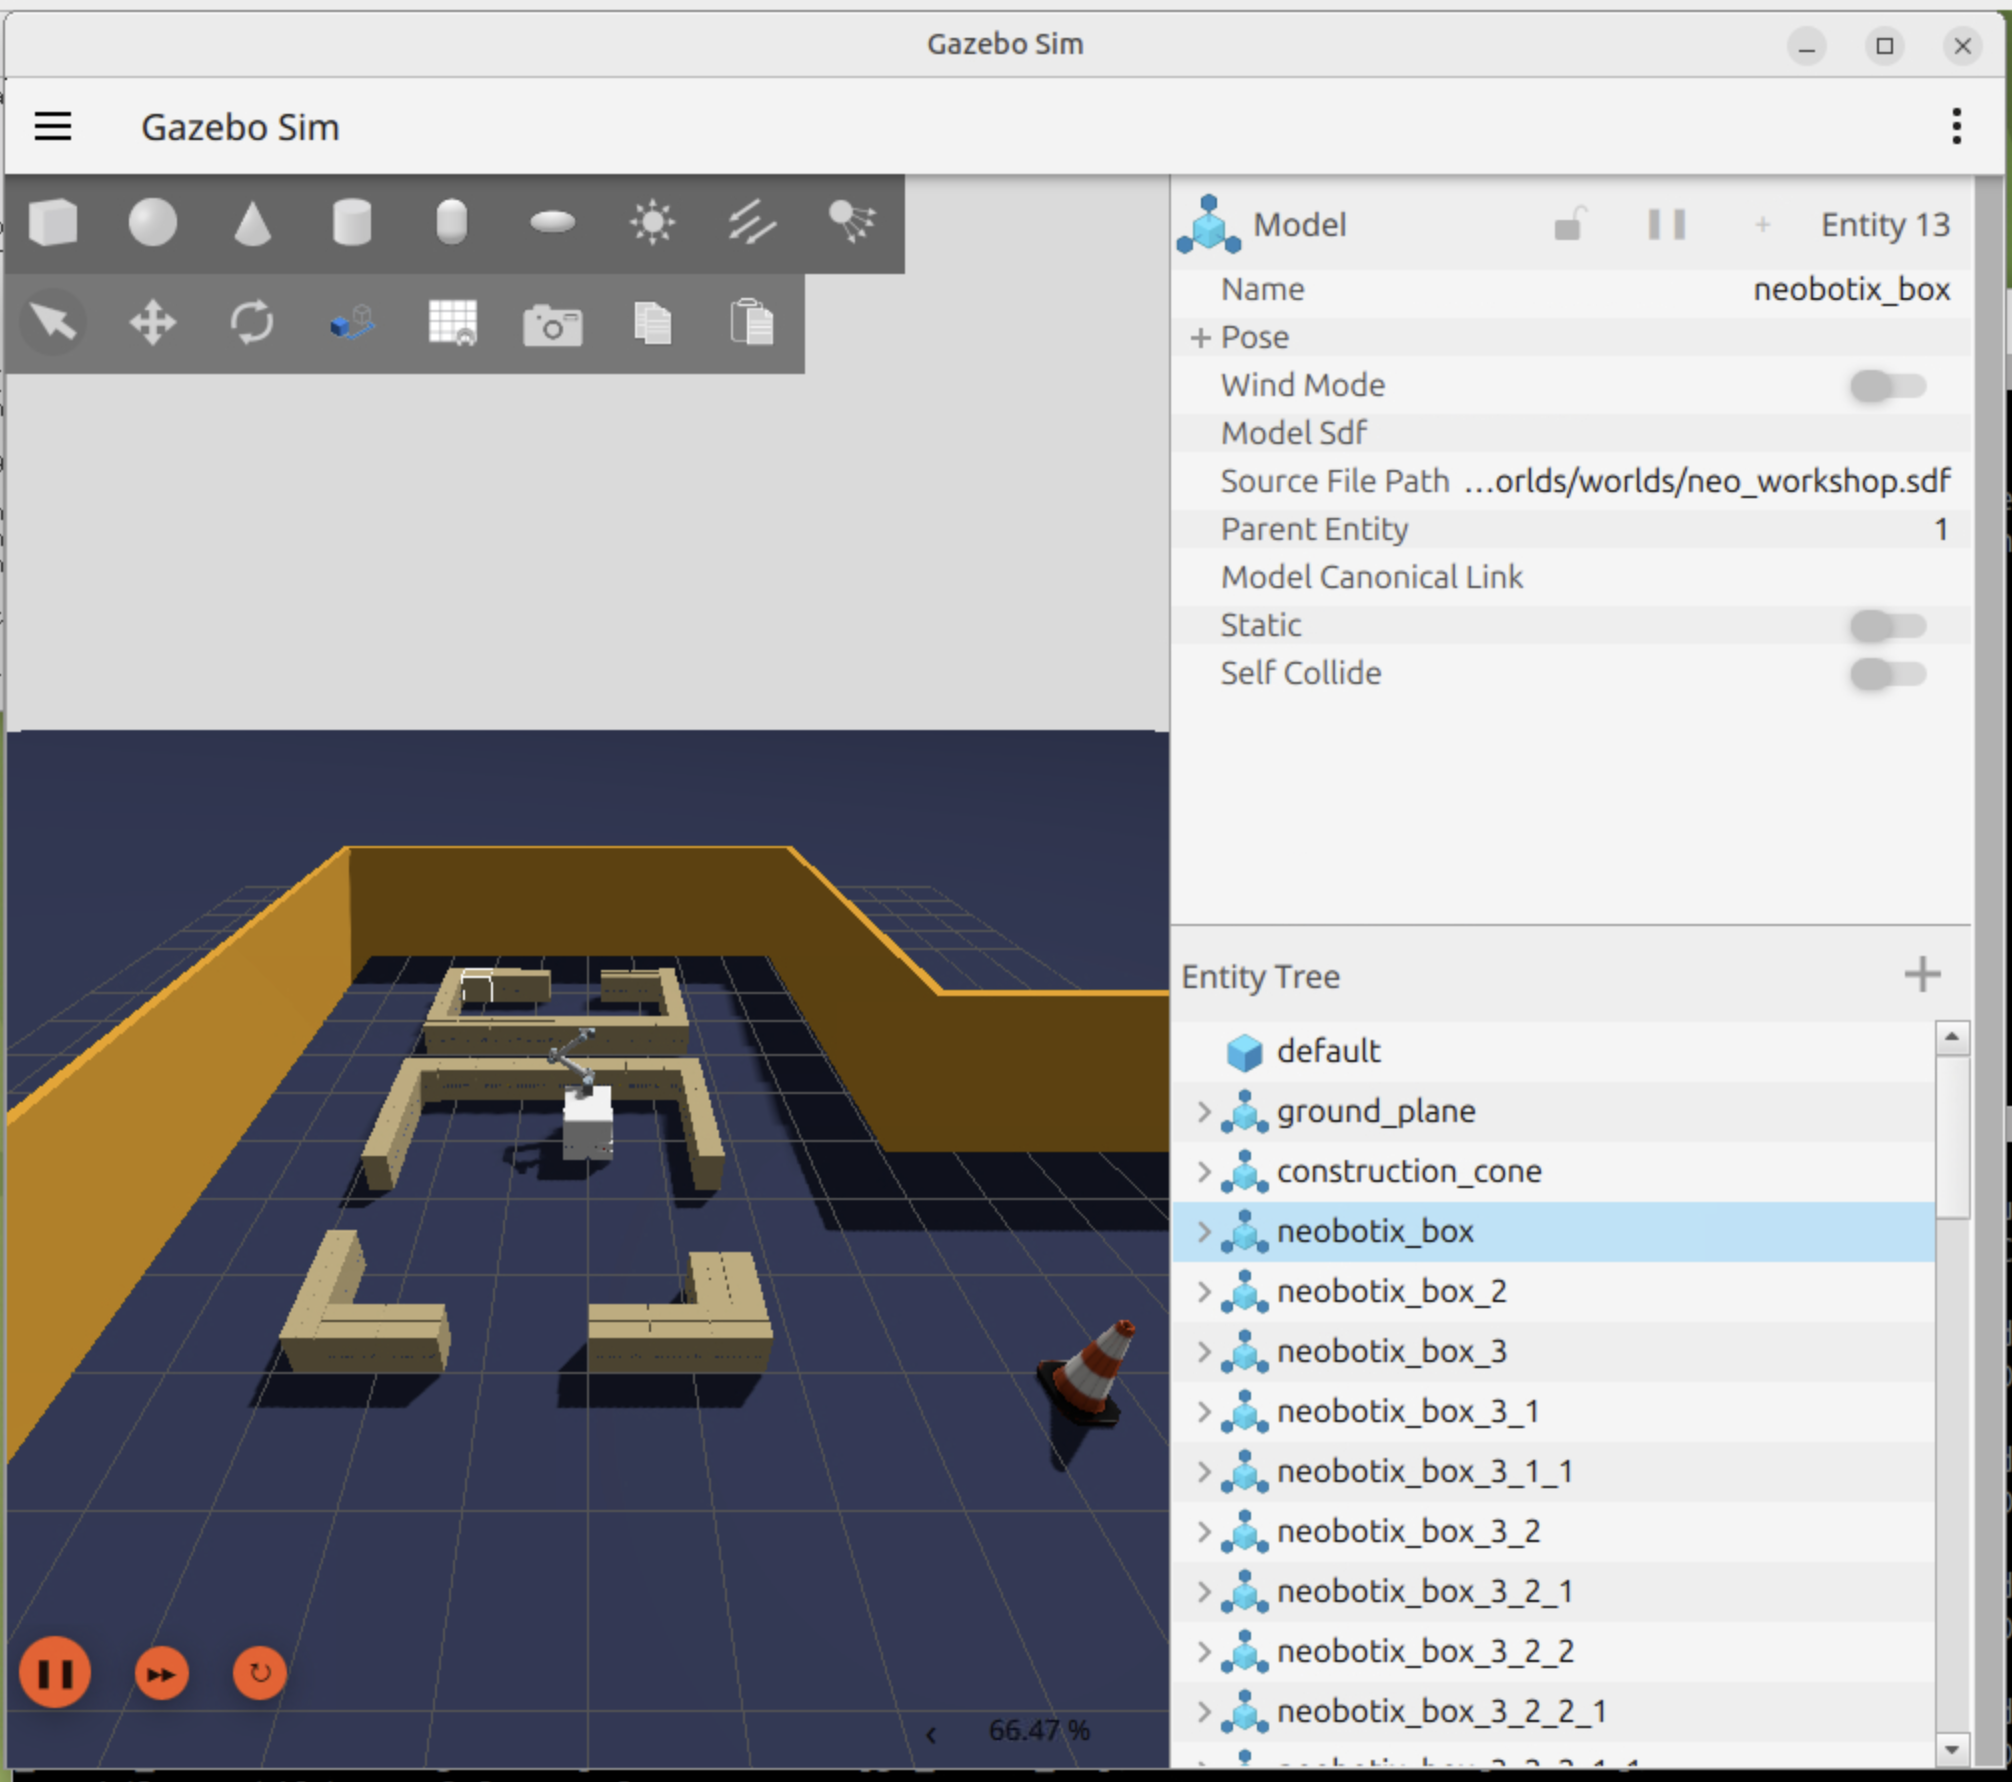Insert a capsule shape
The width and height of the screenshot is (2012, 1782).
click(452, 222)
